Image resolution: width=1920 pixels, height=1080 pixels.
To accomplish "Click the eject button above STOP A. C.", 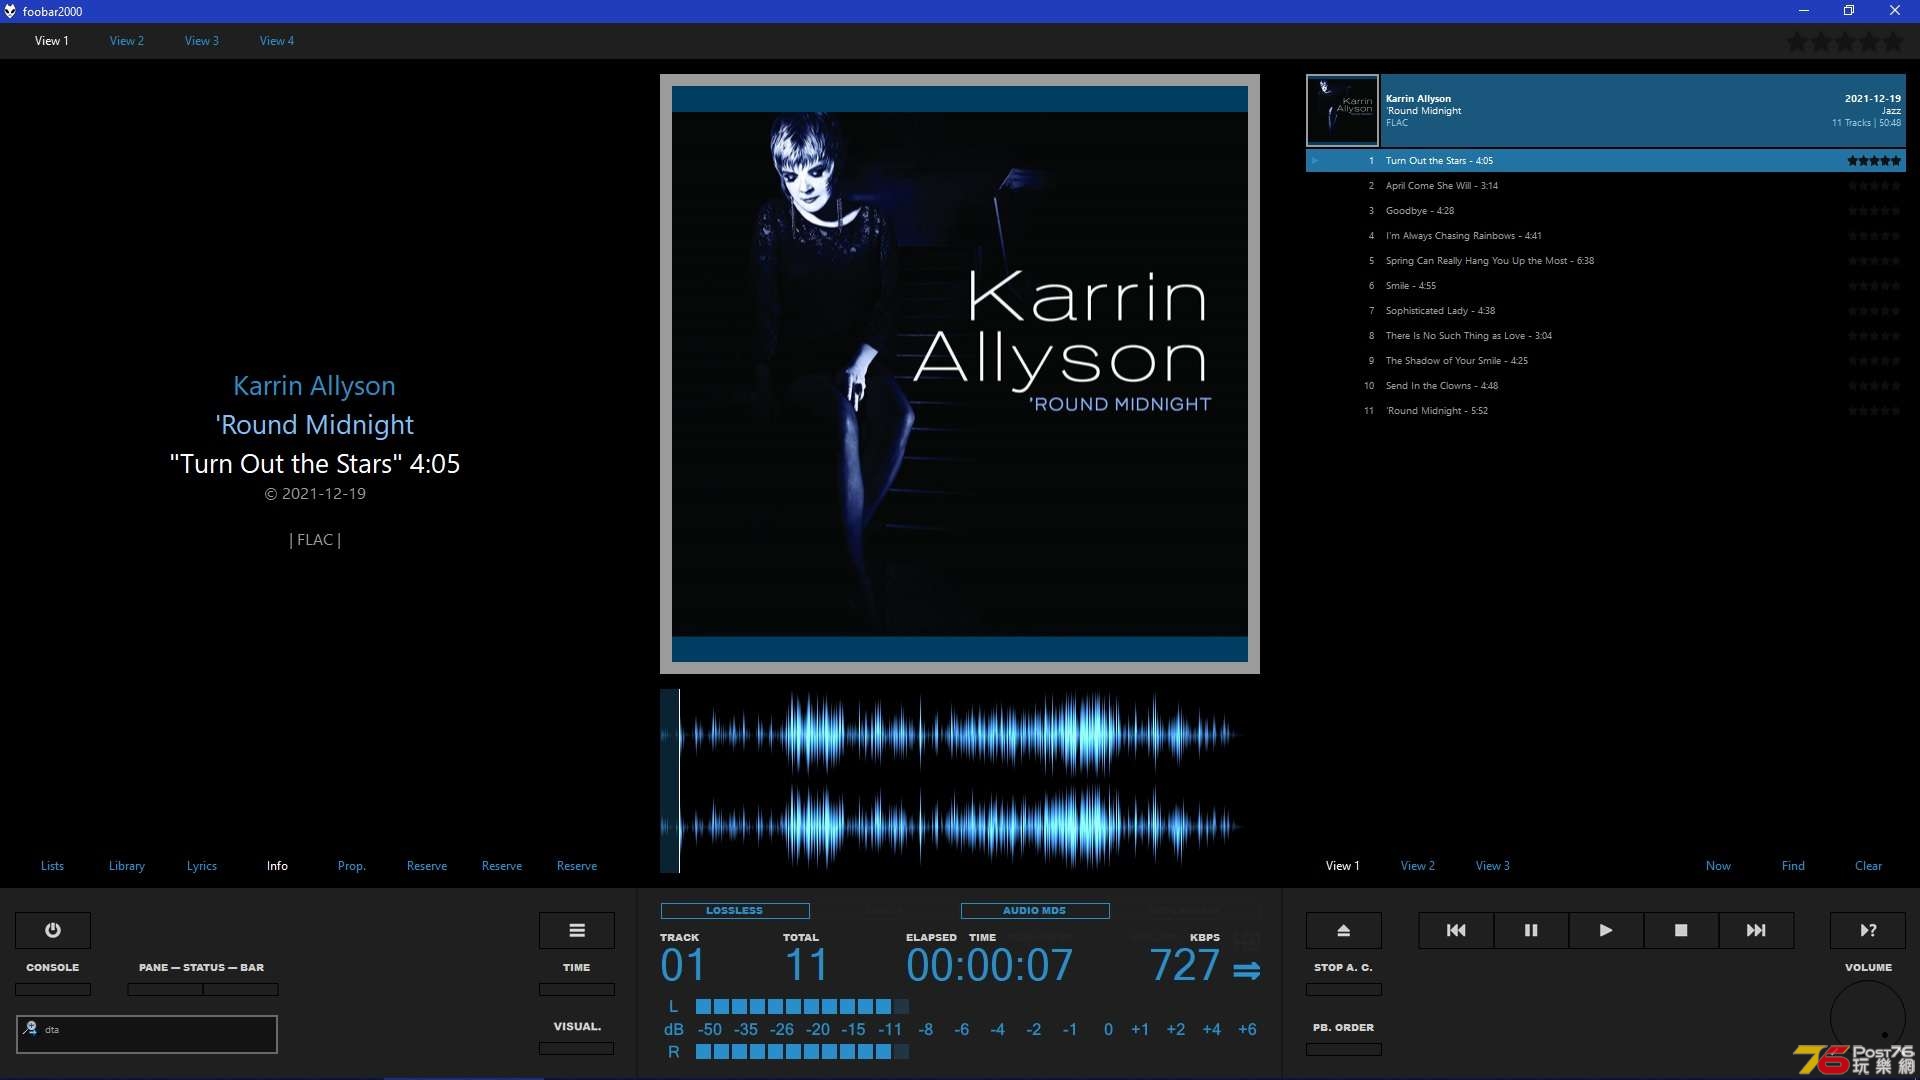I will [1344, 930].
